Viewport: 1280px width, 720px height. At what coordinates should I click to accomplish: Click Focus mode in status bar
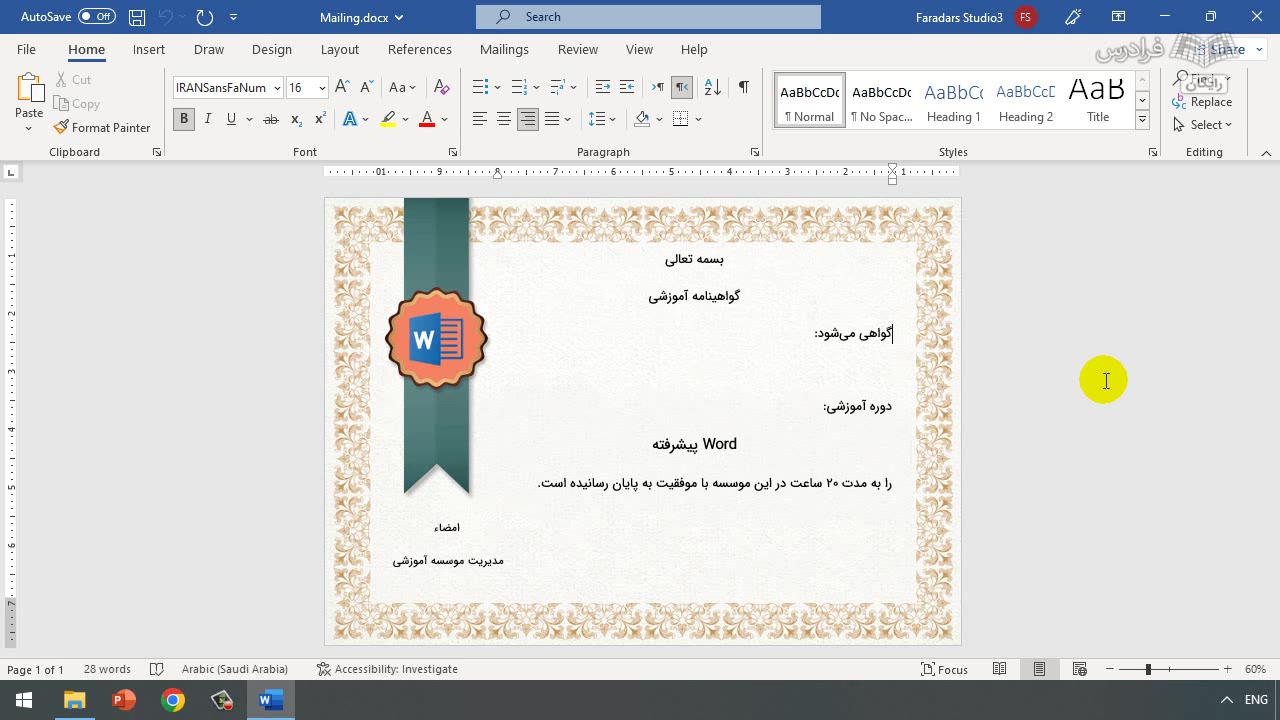coord(945,669)
